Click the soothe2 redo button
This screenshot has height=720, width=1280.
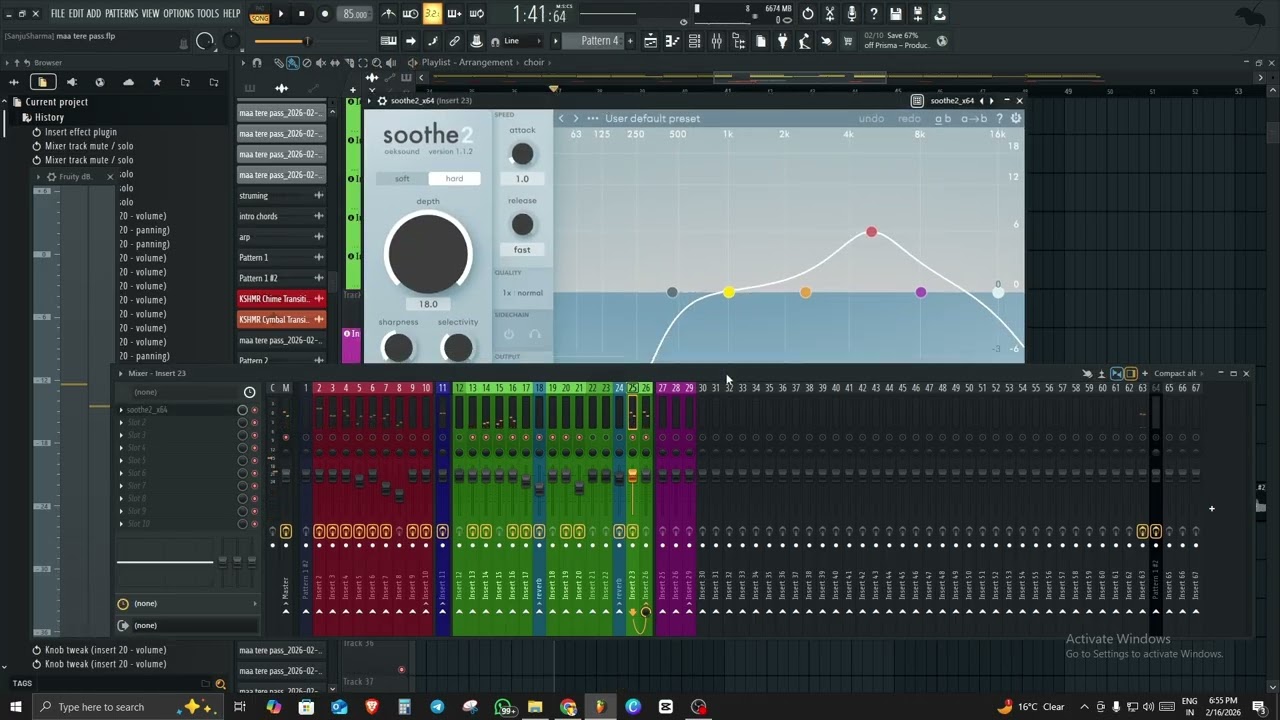click(909, 118)
